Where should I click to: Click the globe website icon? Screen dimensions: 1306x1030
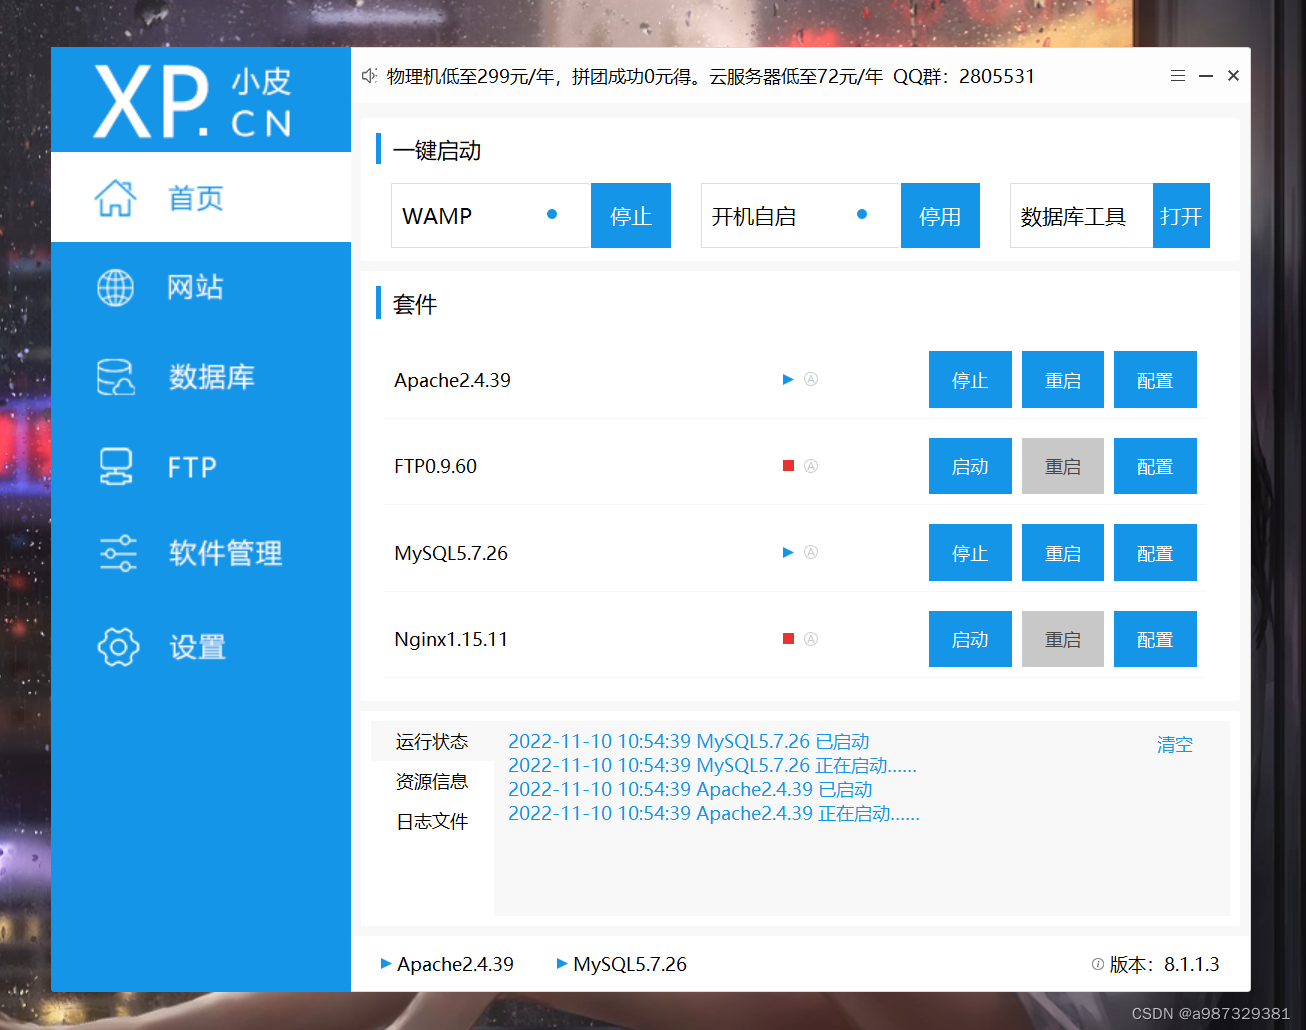point(116,288)
